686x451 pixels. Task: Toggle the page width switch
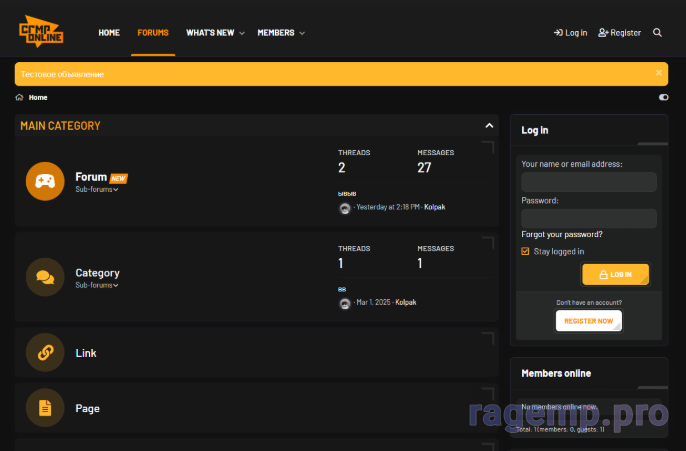(664, 97)
